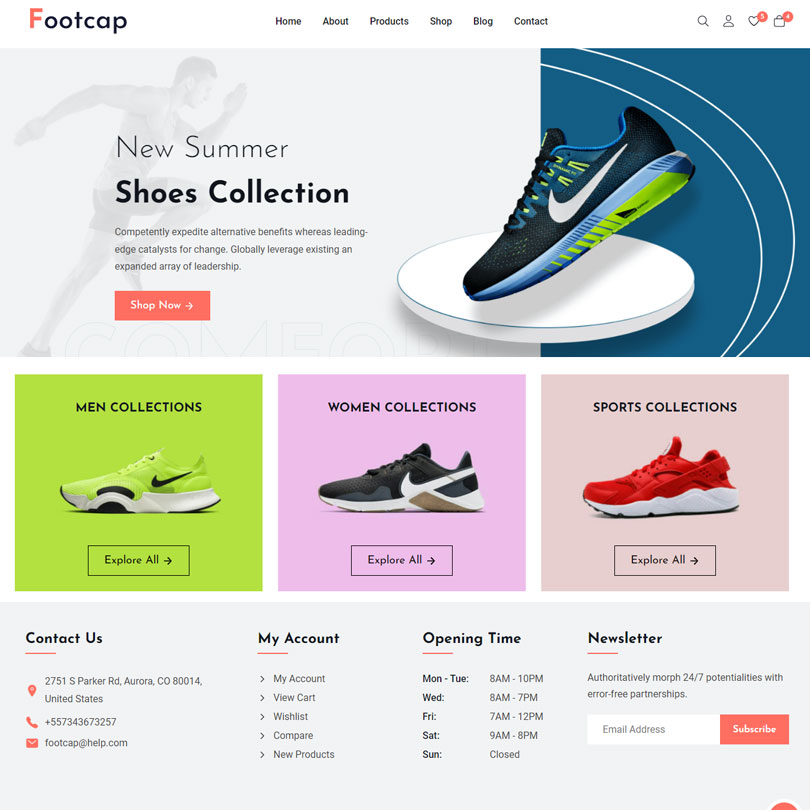The image size is (810, 810).
Task: Open the shopping bag cart icon
Action: [x=779, y=21]
